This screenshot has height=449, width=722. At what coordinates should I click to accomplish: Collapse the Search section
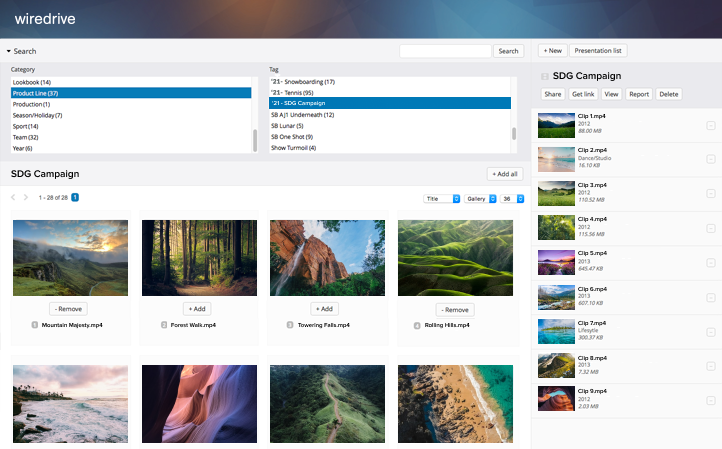click(x=9, y=51)
